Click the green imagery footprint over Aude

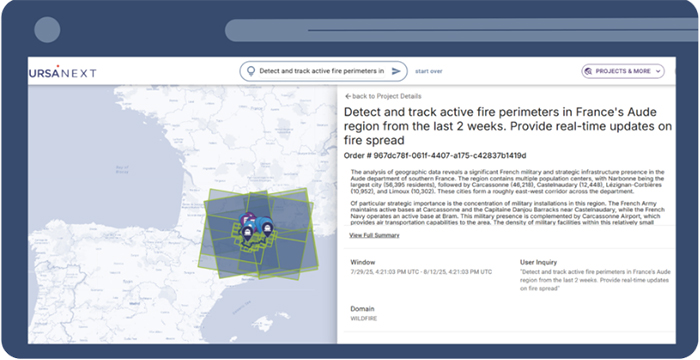258,234
